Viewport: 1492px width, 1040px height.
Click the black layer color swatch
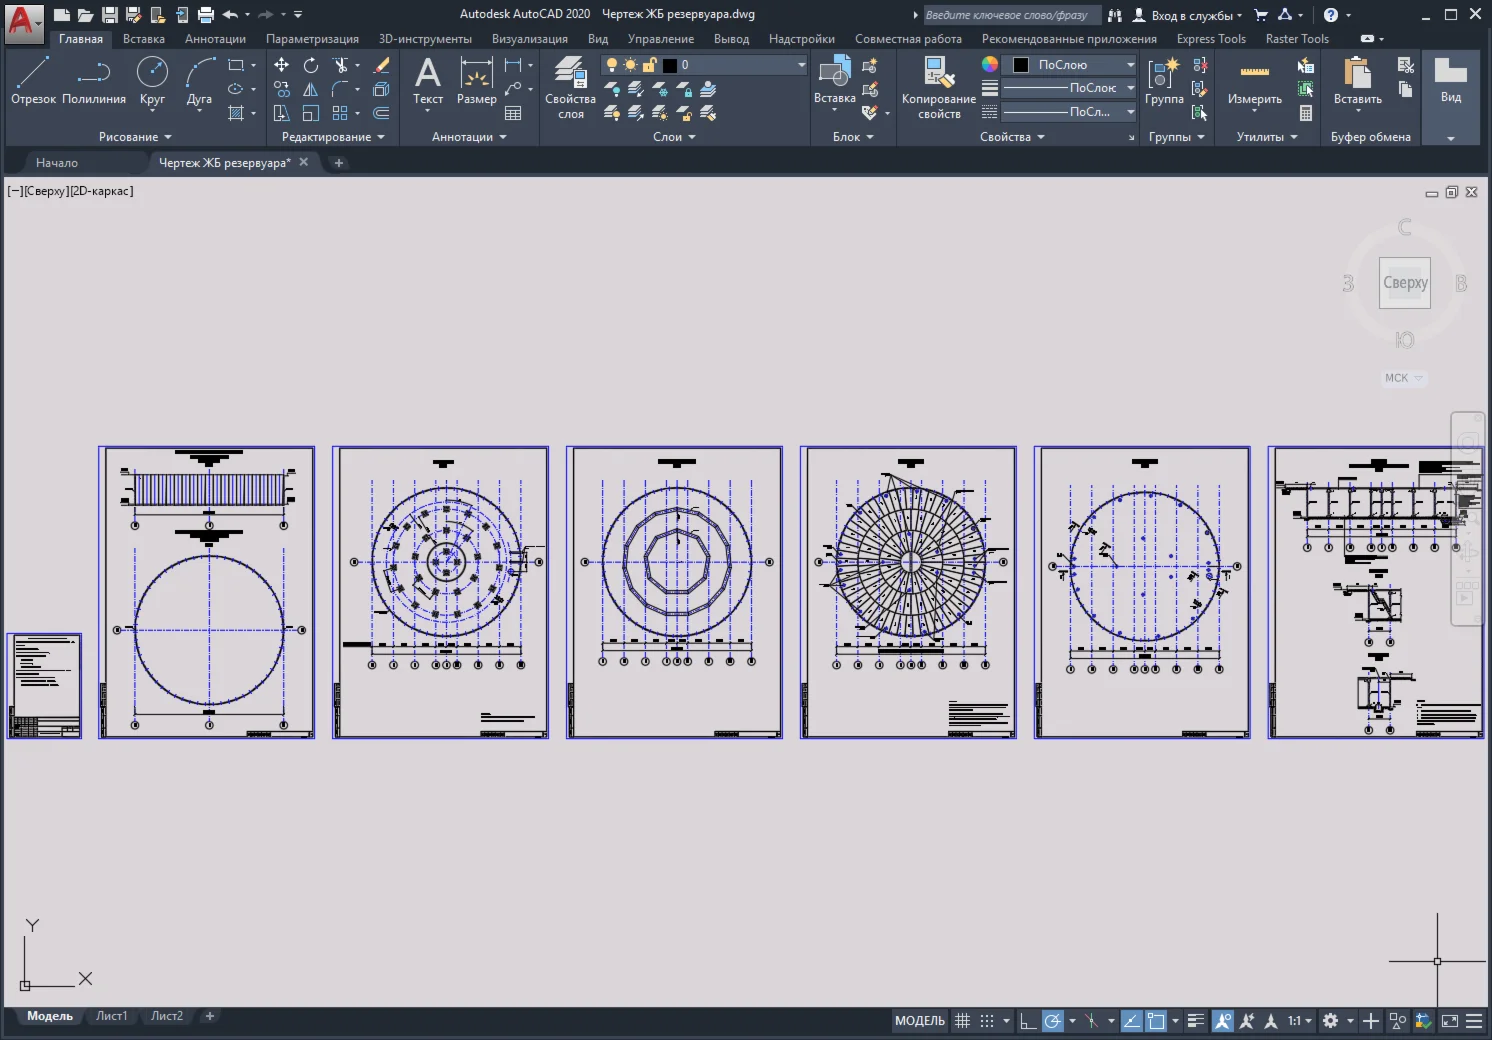click(x=670, y=65)
